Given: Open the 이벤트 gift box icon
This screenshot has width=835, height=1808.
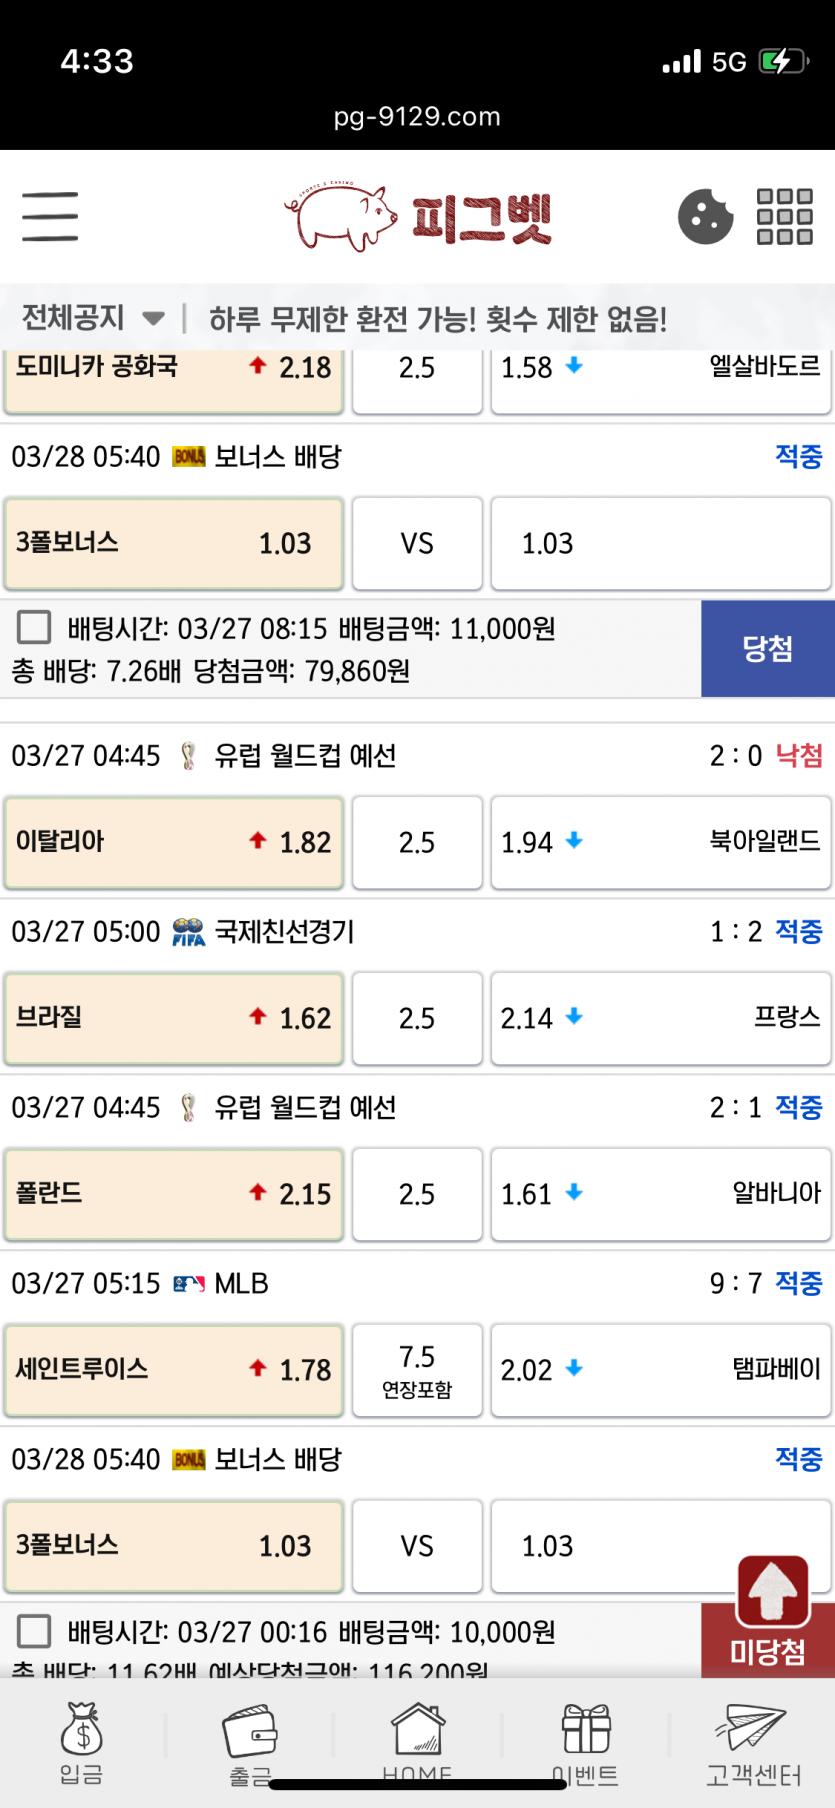Looking at the screenshot, I should 585,1744.
